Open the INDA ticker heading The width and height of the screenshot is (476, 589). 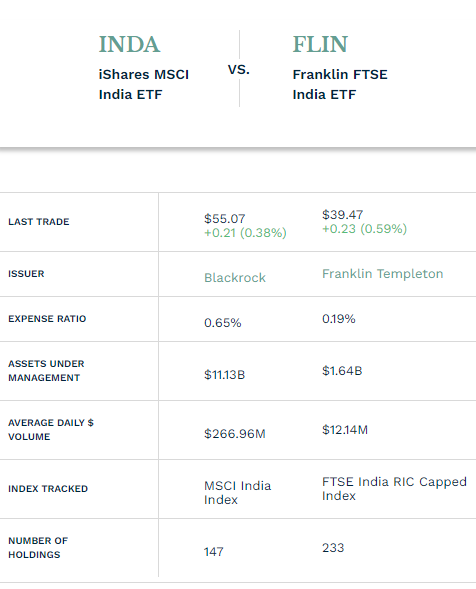pos(129,45)
